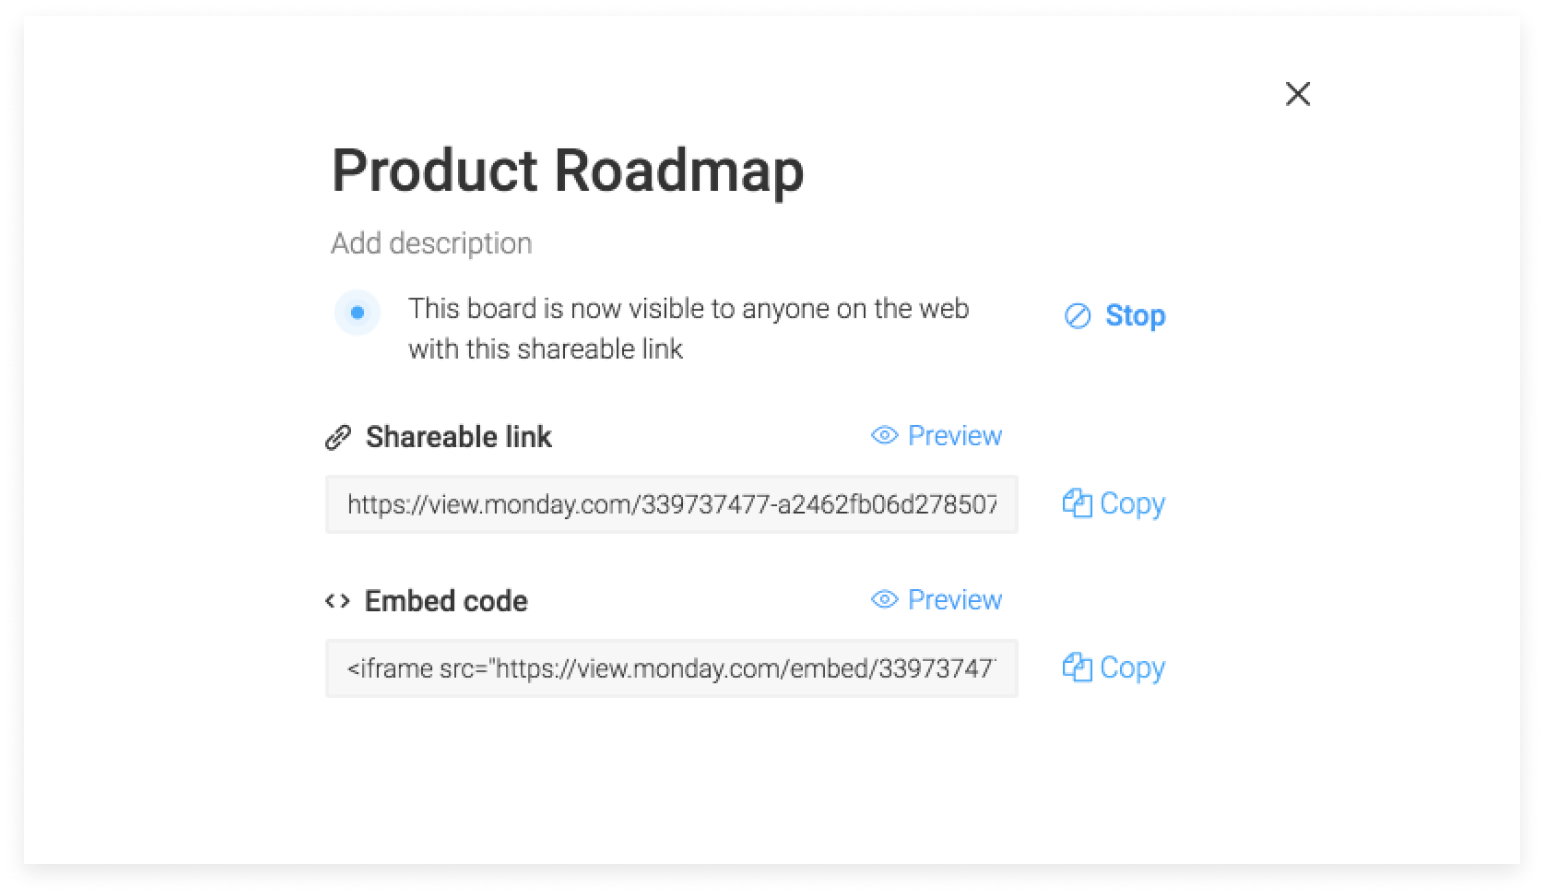Click the angle brackets Embed code icon
This screenshot has height=896, width=1544.
(x=337, y=601)
